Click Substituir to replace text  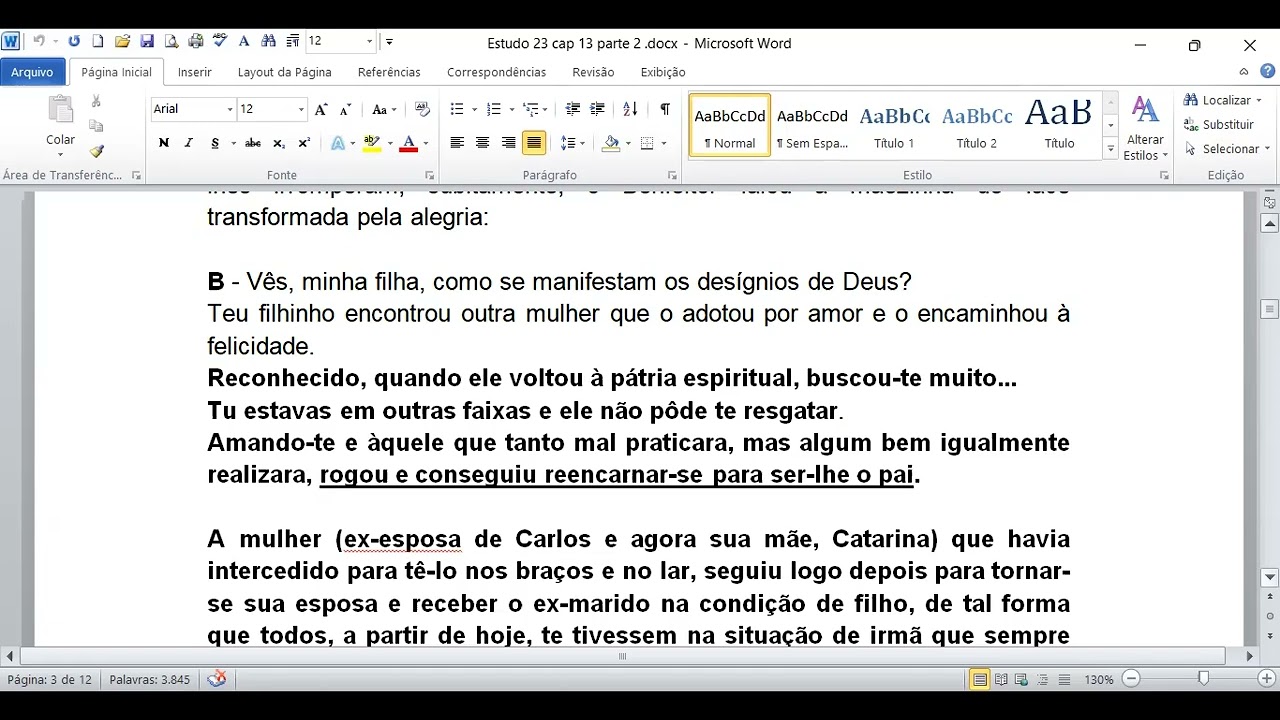point(1219,125)
